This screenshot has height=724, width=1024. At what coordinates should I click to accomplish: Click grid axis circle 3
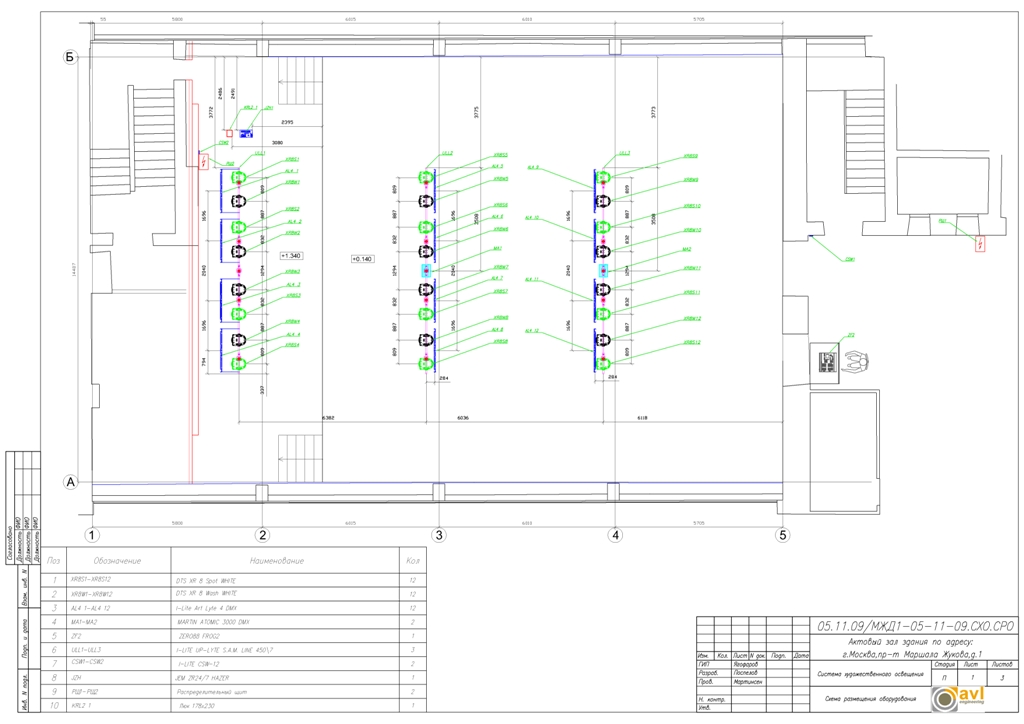pyautogui.click(x=439, y=535)
